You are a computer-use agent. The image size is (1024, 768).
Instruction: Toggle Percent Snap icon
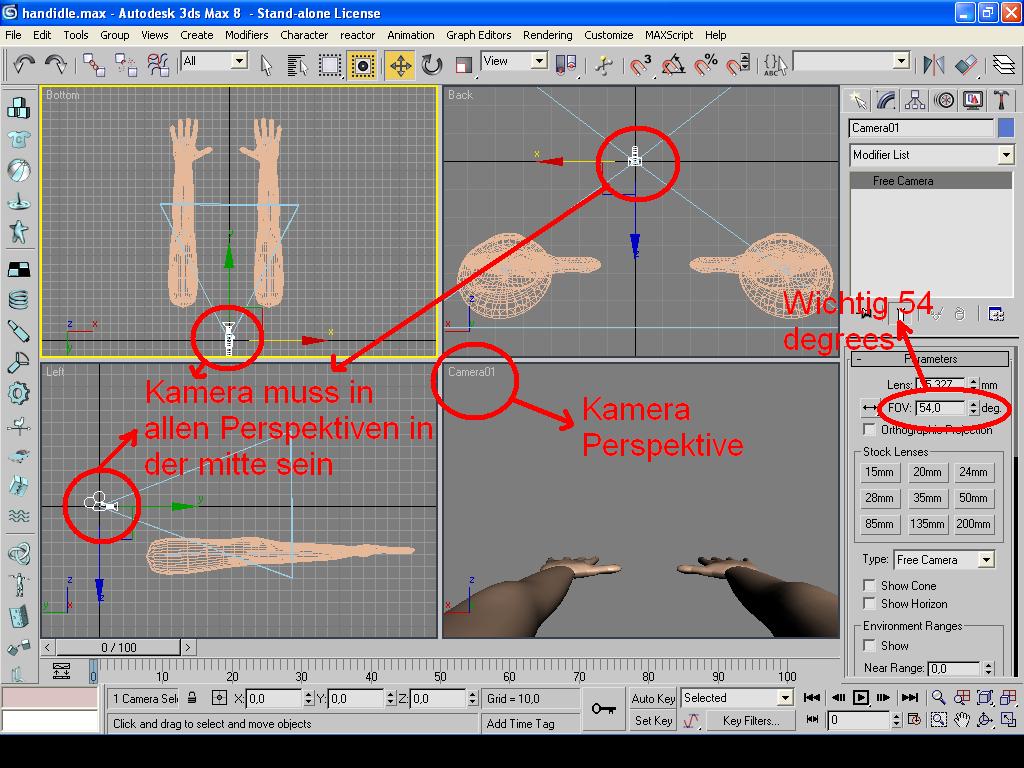[x=706, y=65]
